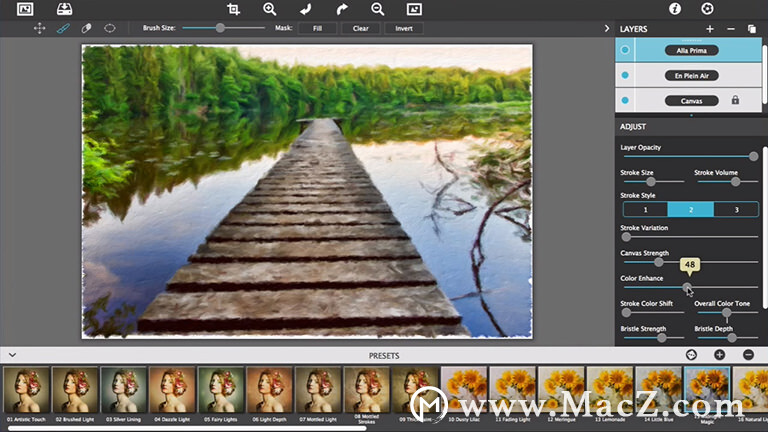The width and height of the screenshot is (768, 432).
Task: Click the Adjust panel vertical scrollbar
Action: click(x=765, y=228)
